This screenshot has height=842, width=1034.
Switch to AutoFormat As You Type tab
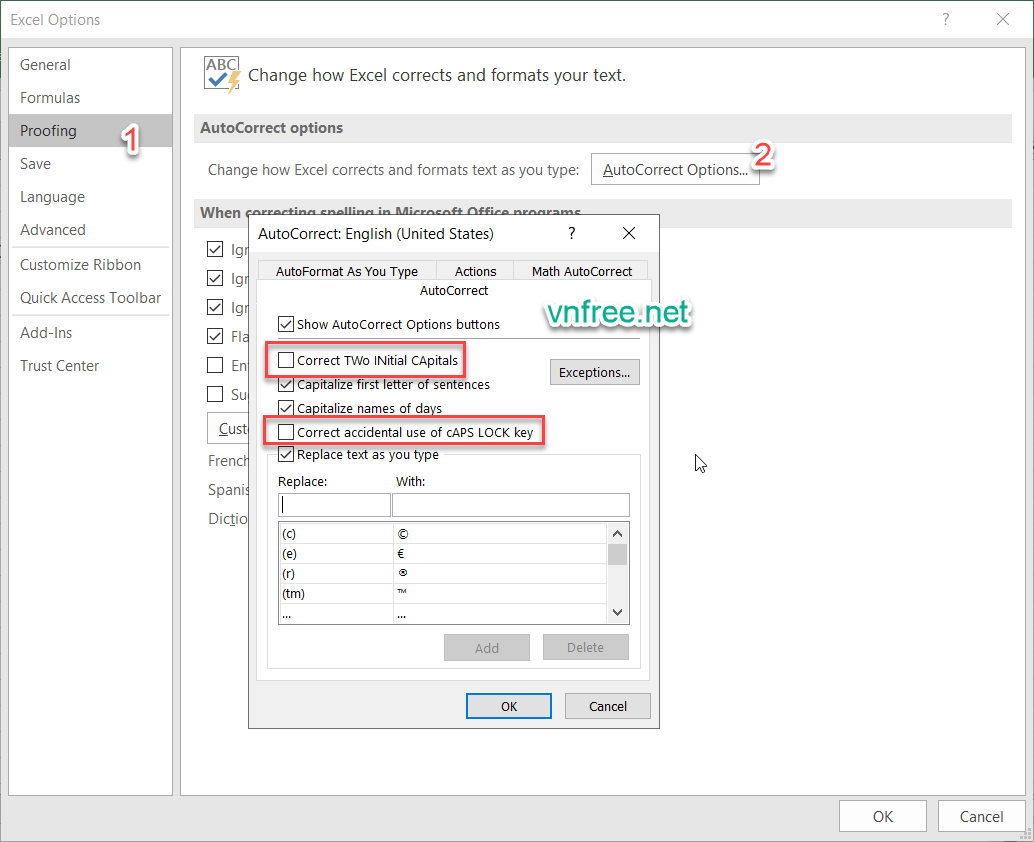click(346, 271)
